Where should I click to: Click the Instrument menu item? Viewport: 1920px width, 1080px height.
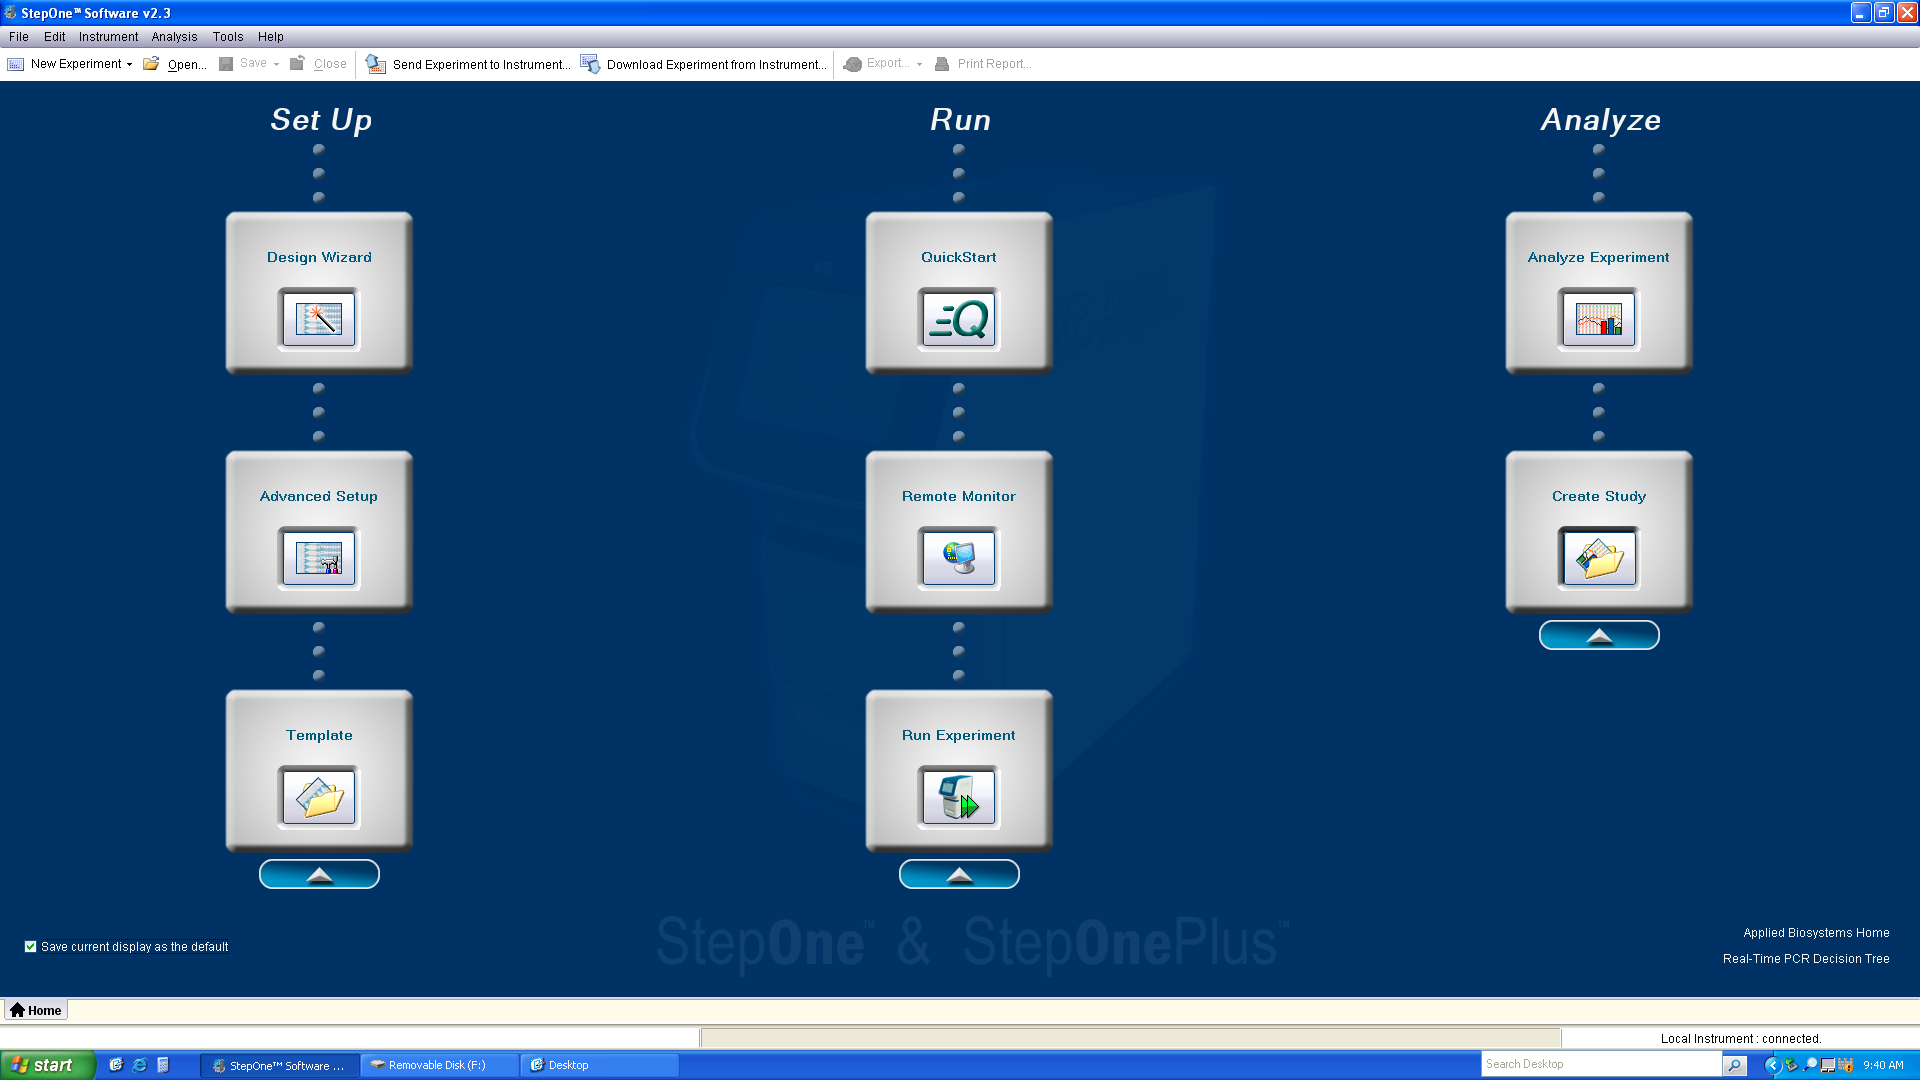[107, 36]
